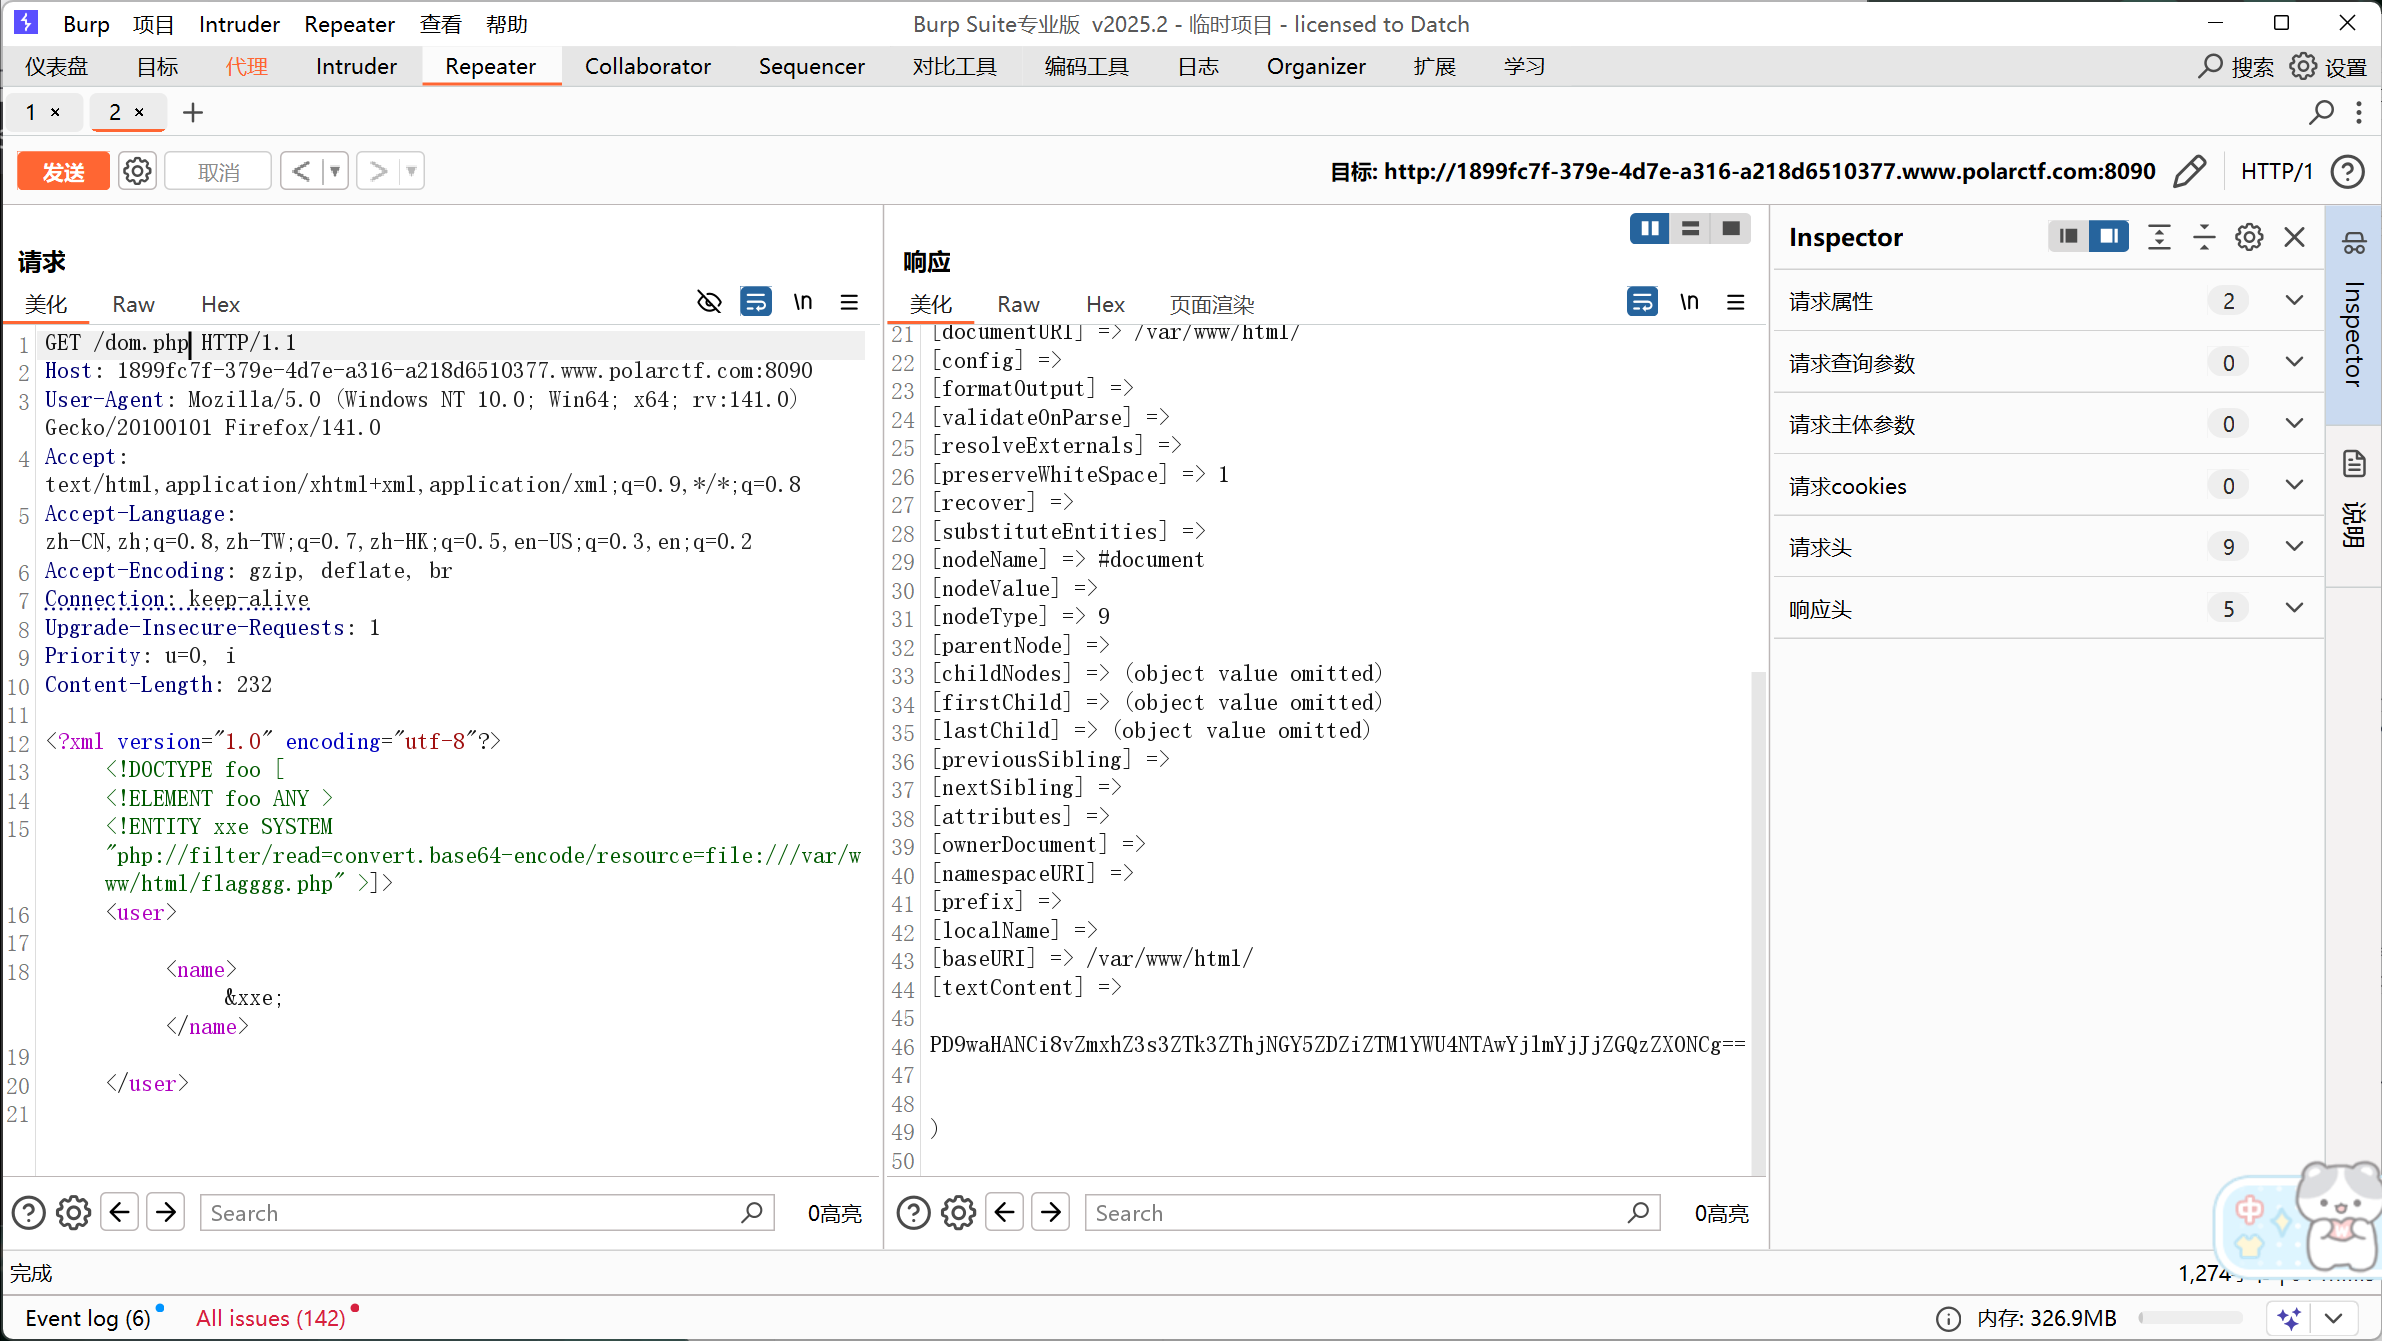Screen dimensions: 2382x1341
Task: Go to previous search match in request
Action: tap(120, 1213)
